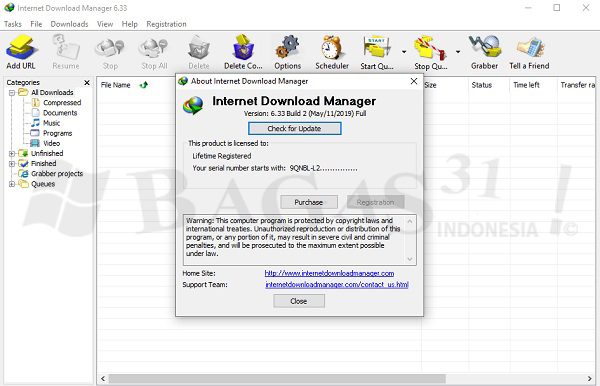Viewport: 600px width, 386px height.
Task: Select the Unfinished folder
Action: pyautogui.click(x=41, y=153)
